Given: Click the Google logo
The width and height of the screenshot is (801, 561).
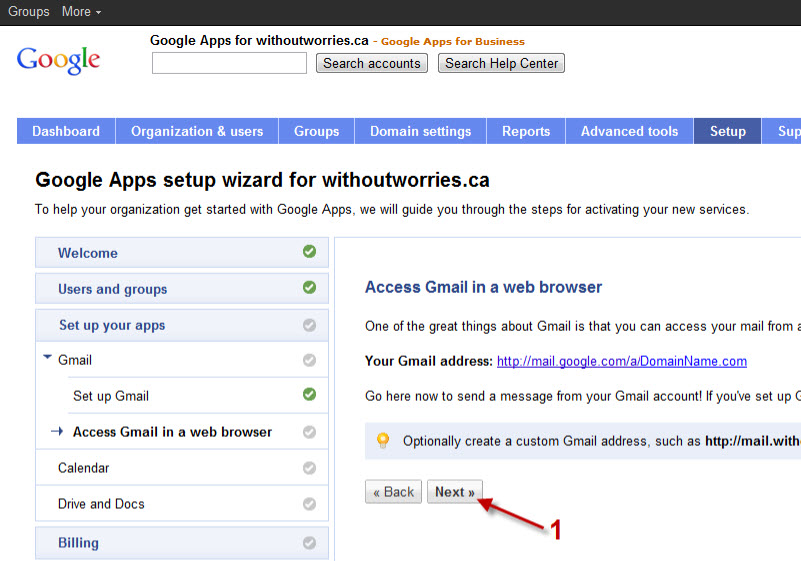Looking at the screenshot, I should pos(58,61).
